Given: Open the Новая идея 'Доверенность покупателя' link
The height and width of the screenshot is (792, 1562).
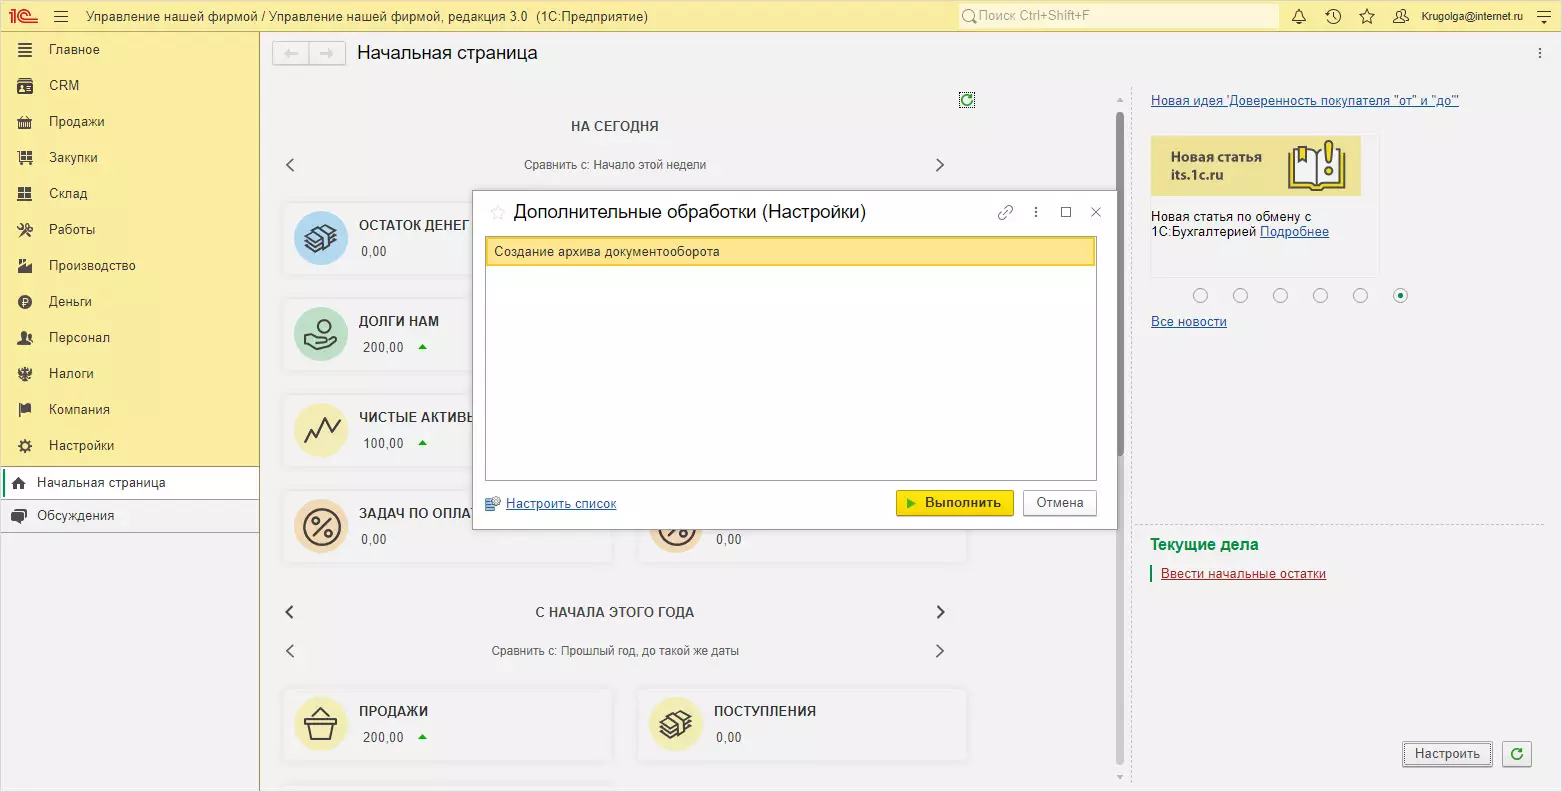Looking at the screenshot, I should [x=1305, y=101].
